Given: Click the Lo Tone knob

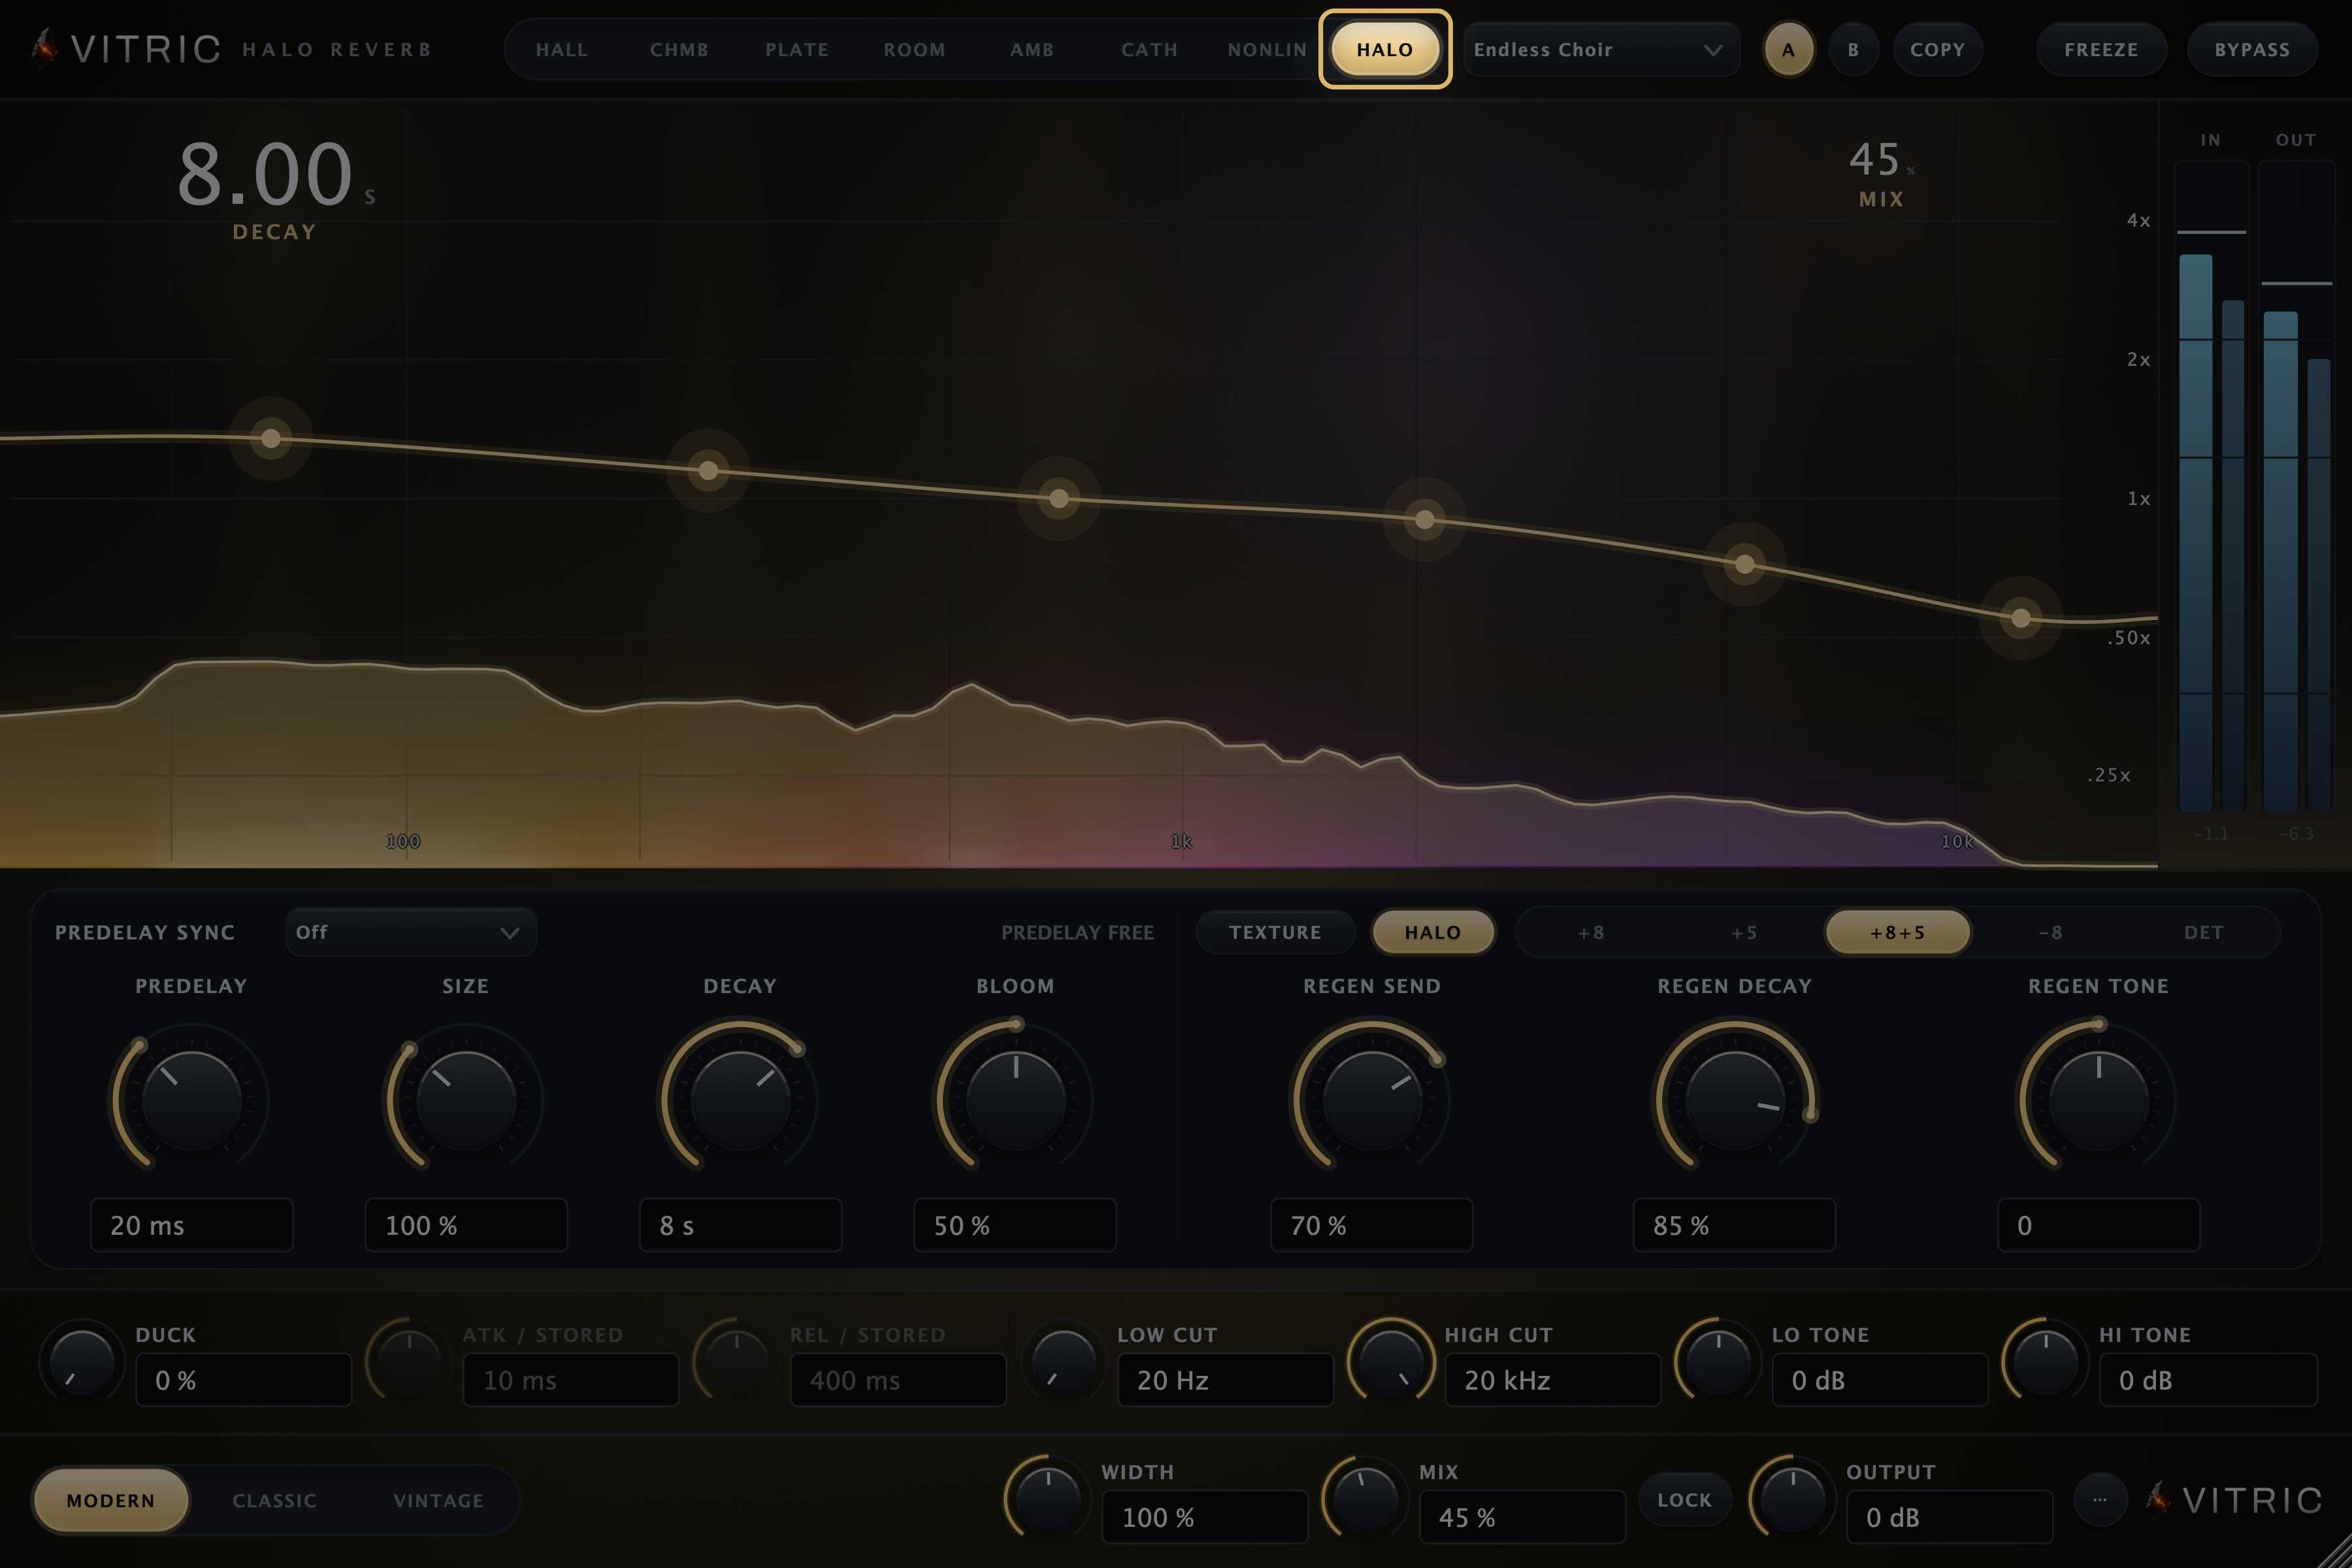Looking at the screenshot, I should pos(1718,1362).
